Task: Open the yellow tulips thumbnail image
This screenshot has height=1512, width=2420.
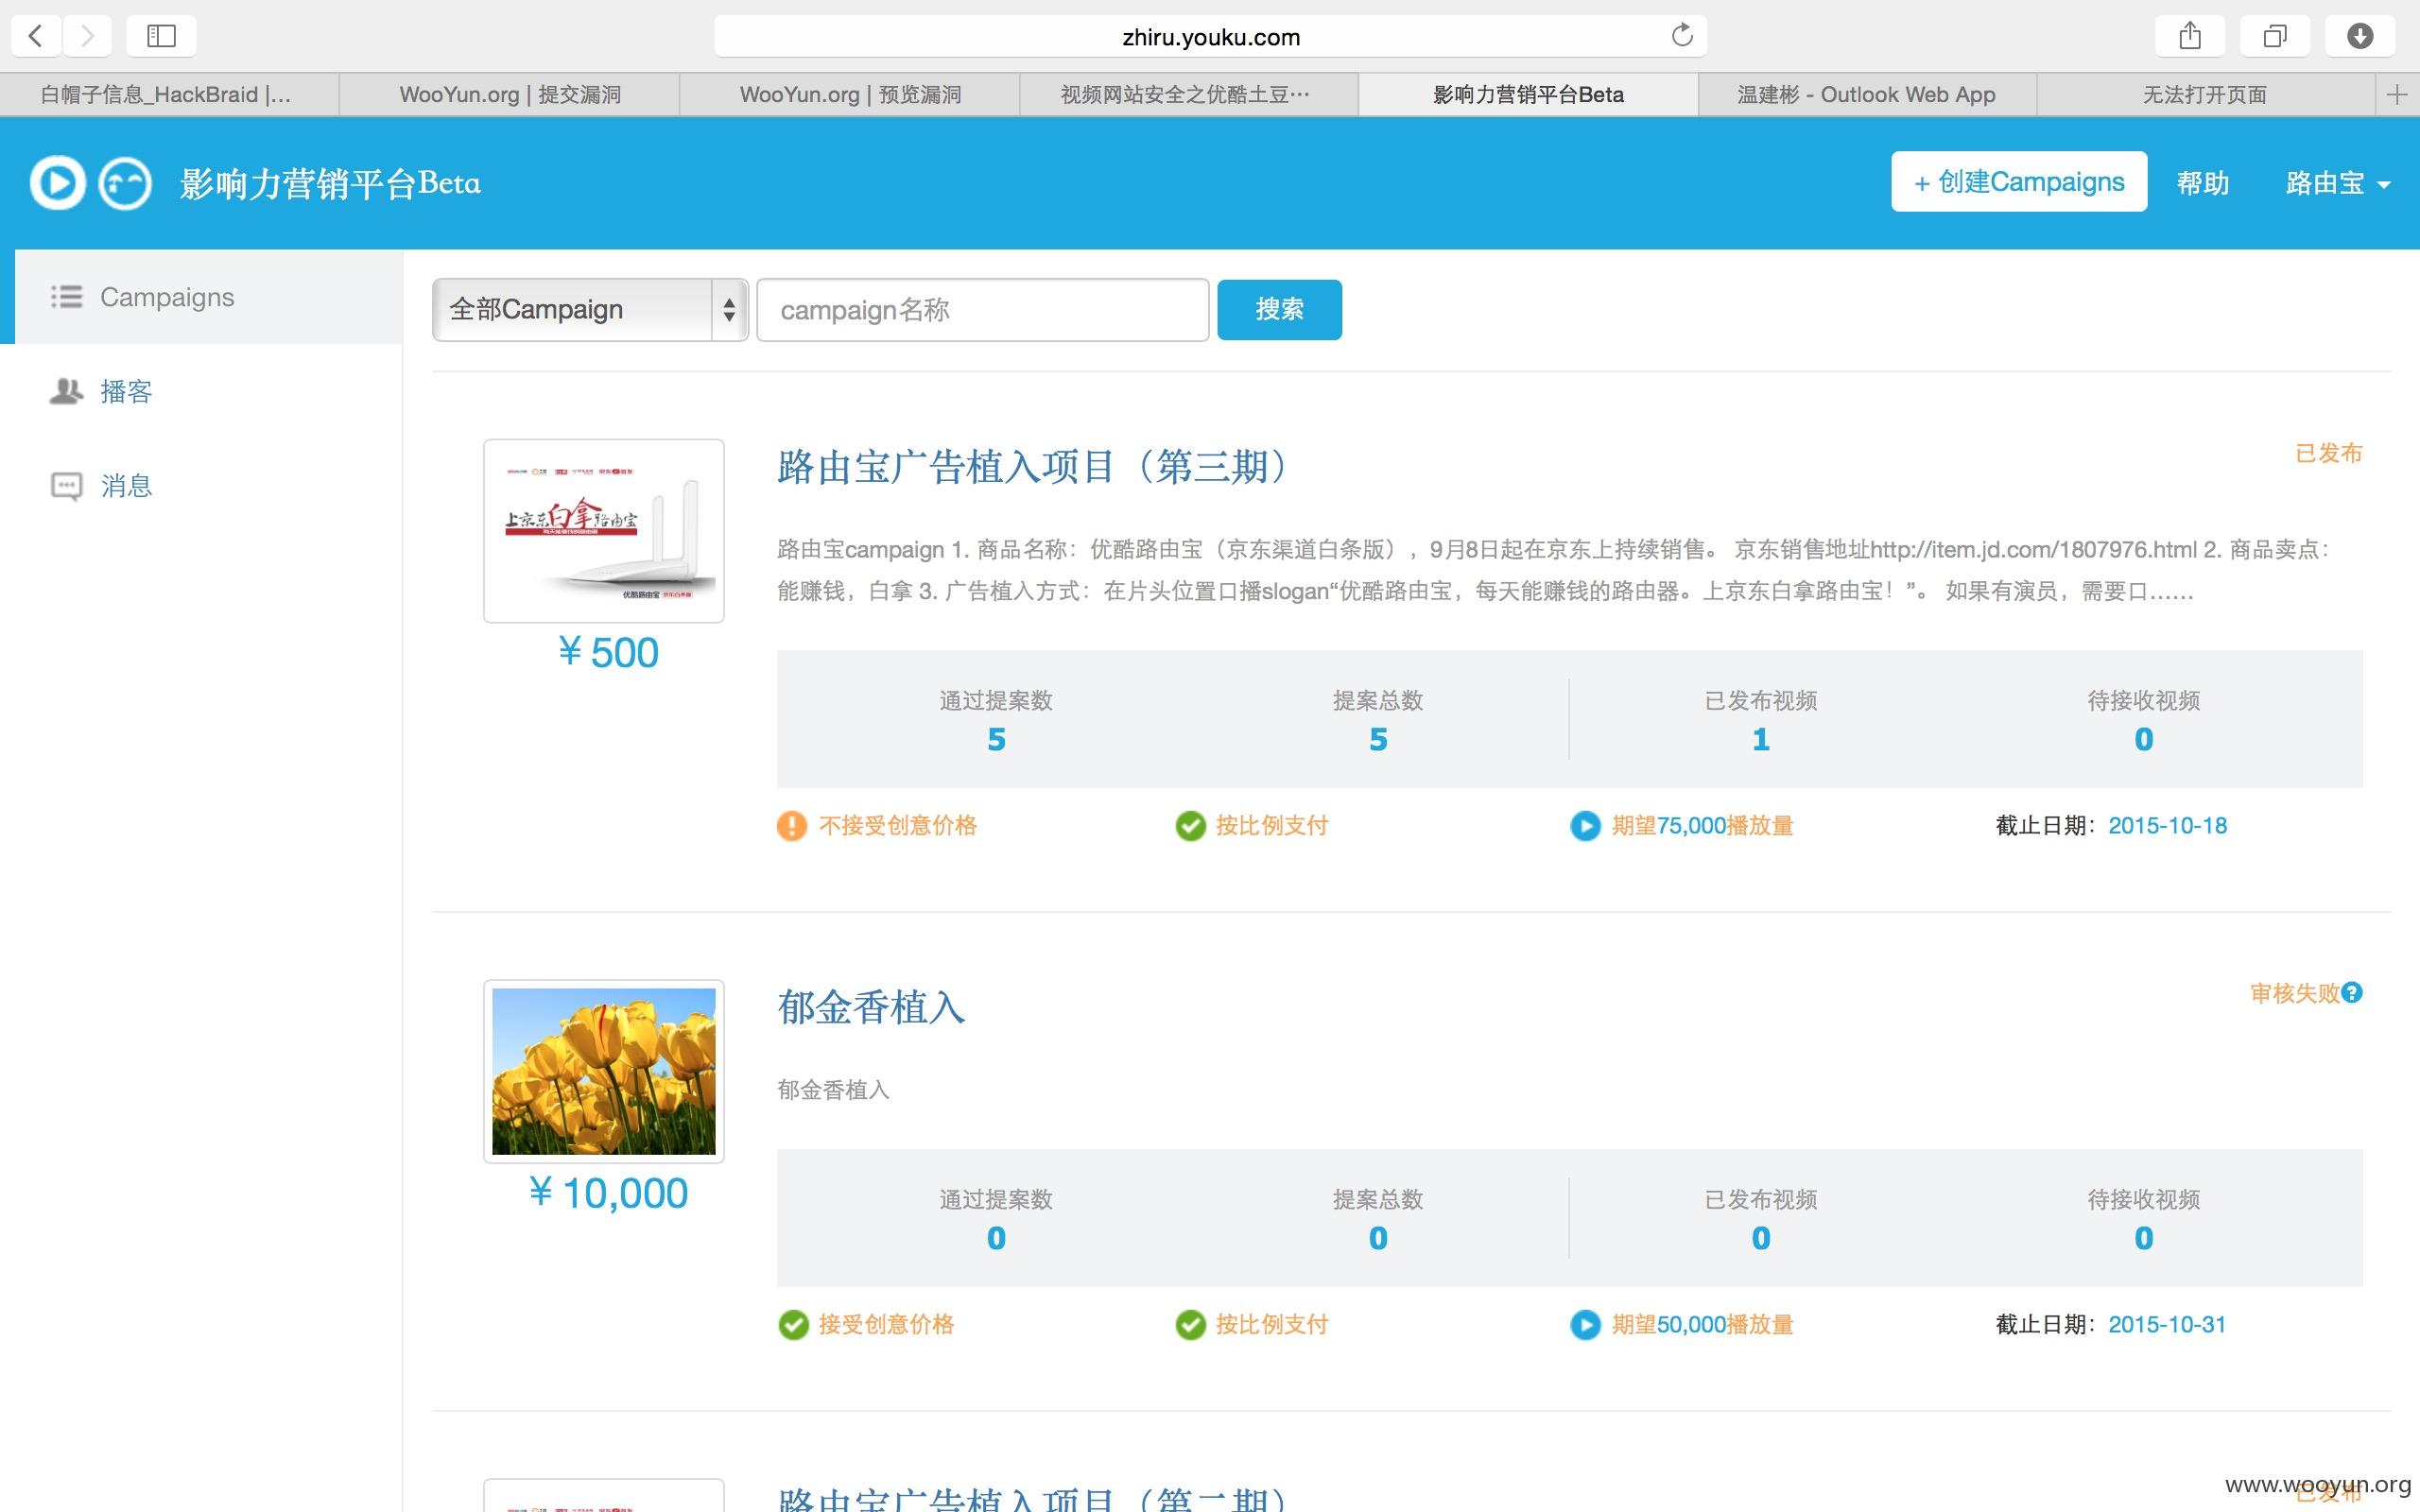Action: [x=604, y=1071]
